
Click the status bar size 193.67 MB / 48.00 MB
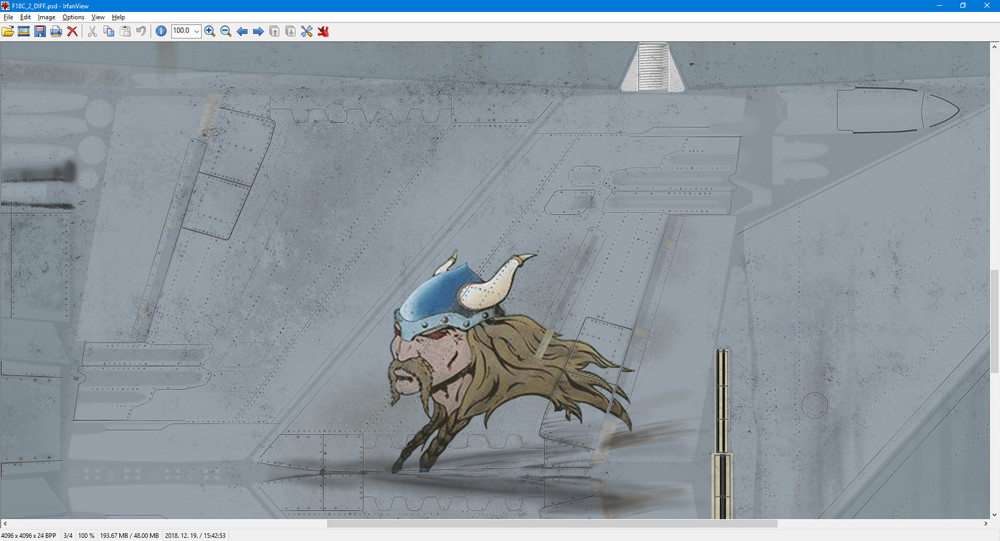pos(129,536)
